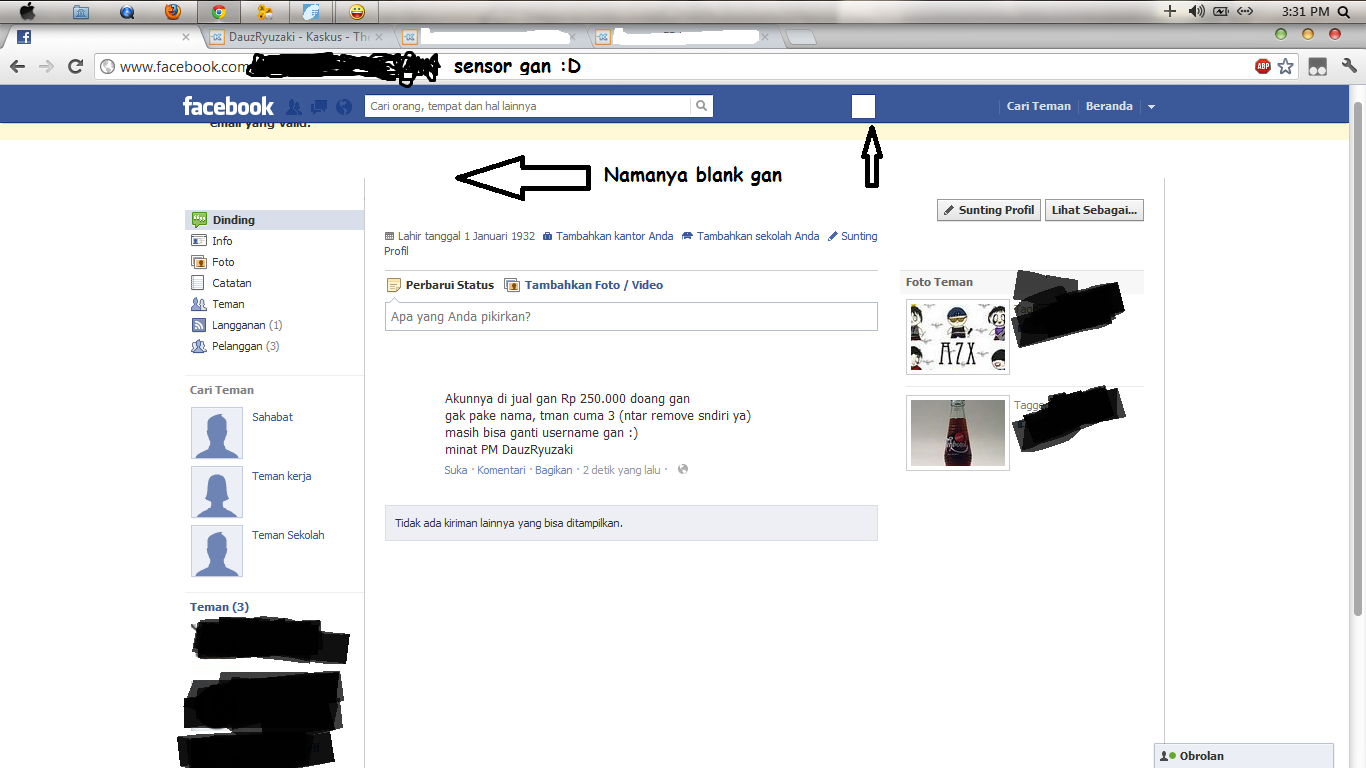Click Tambahkan sekolah Anda link
The height and width of the screenshot is (768, 1366).
pos(758,236)
